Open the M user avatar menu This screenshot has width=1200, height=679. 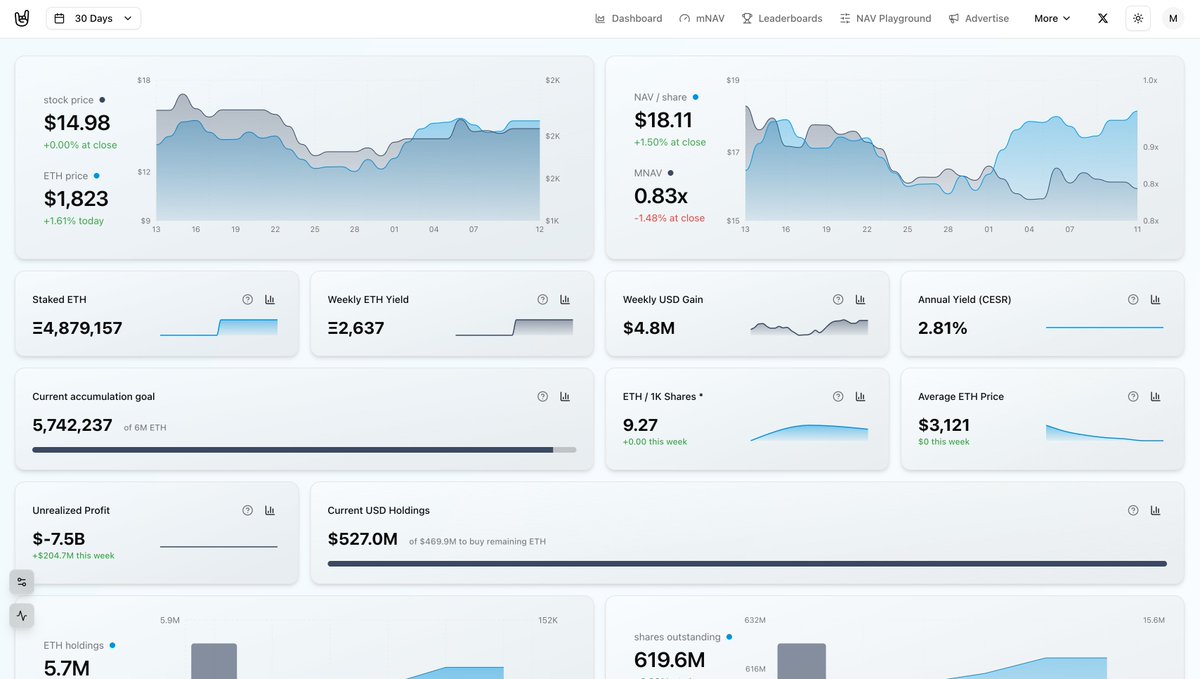tap(1173, 18)
